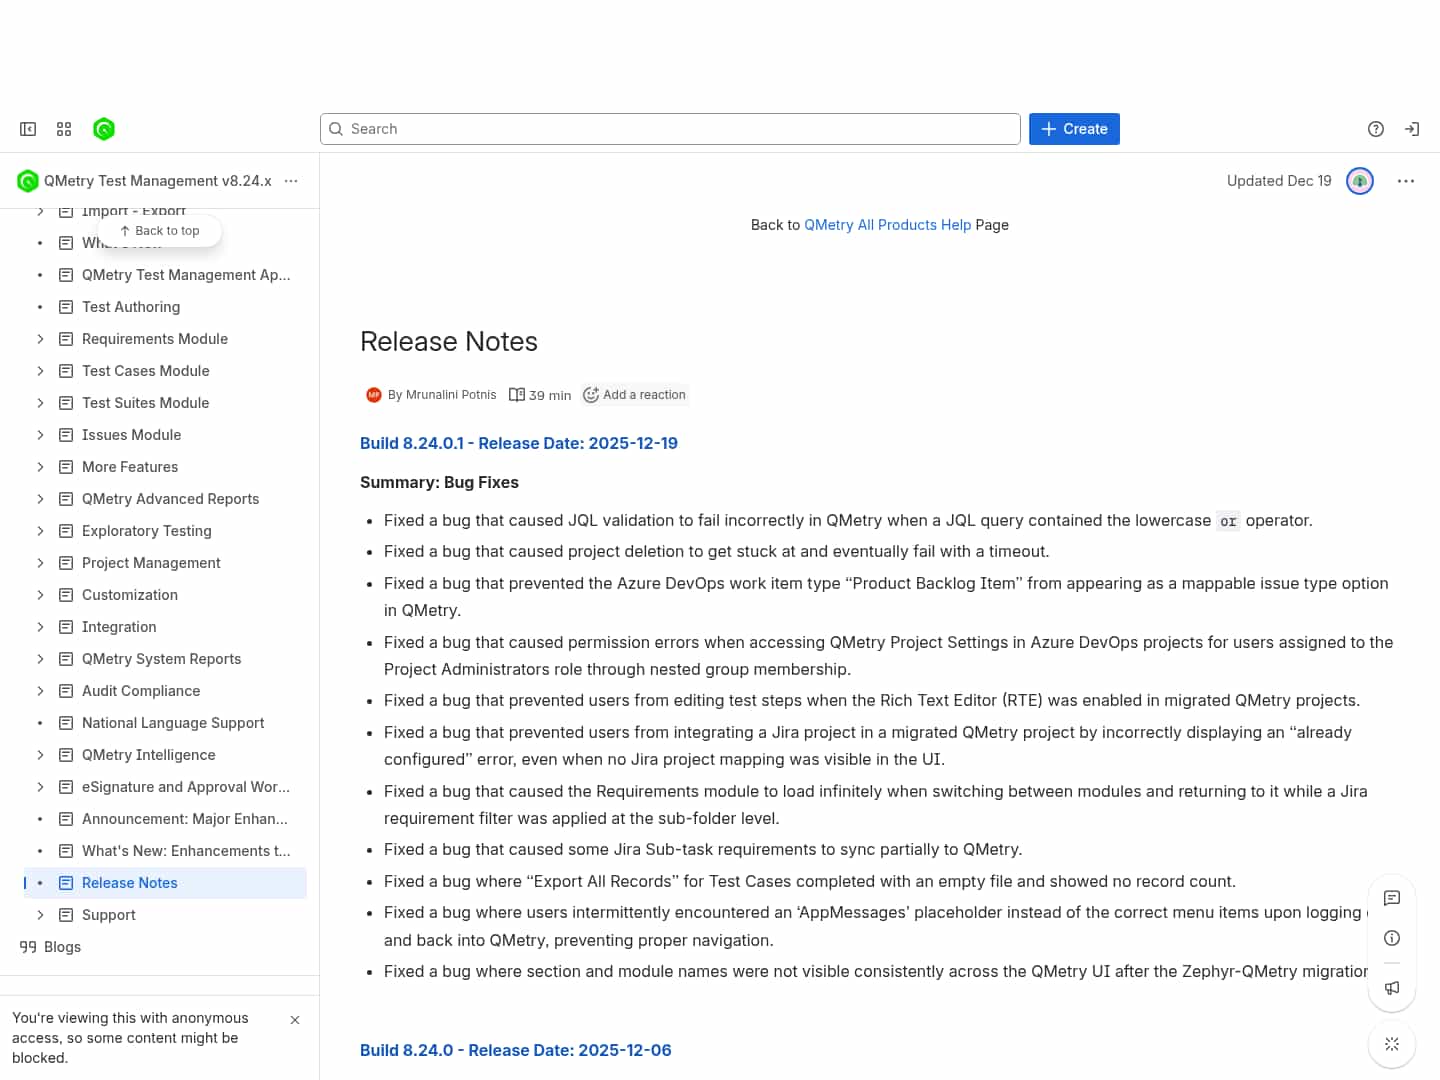Screen dimensions: 1440x1080
Task: Click the green QMetry logo in header
Action: tap(104, 129)
